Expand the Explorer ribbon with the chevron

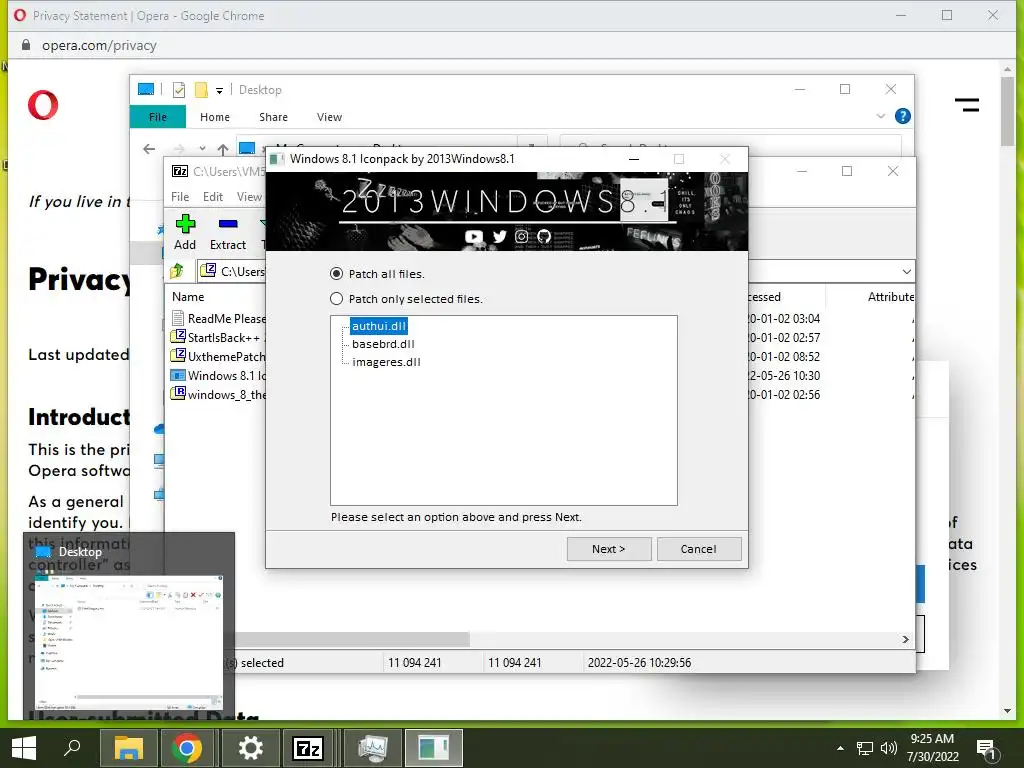880,116
